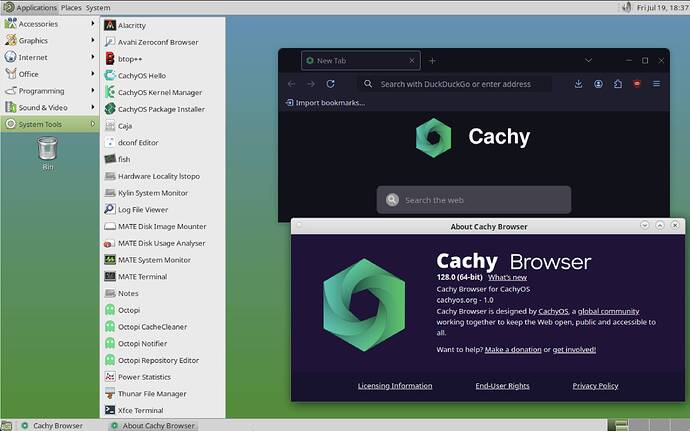
Task: Open Licensing Information link
Action: [x=395, y=386]
